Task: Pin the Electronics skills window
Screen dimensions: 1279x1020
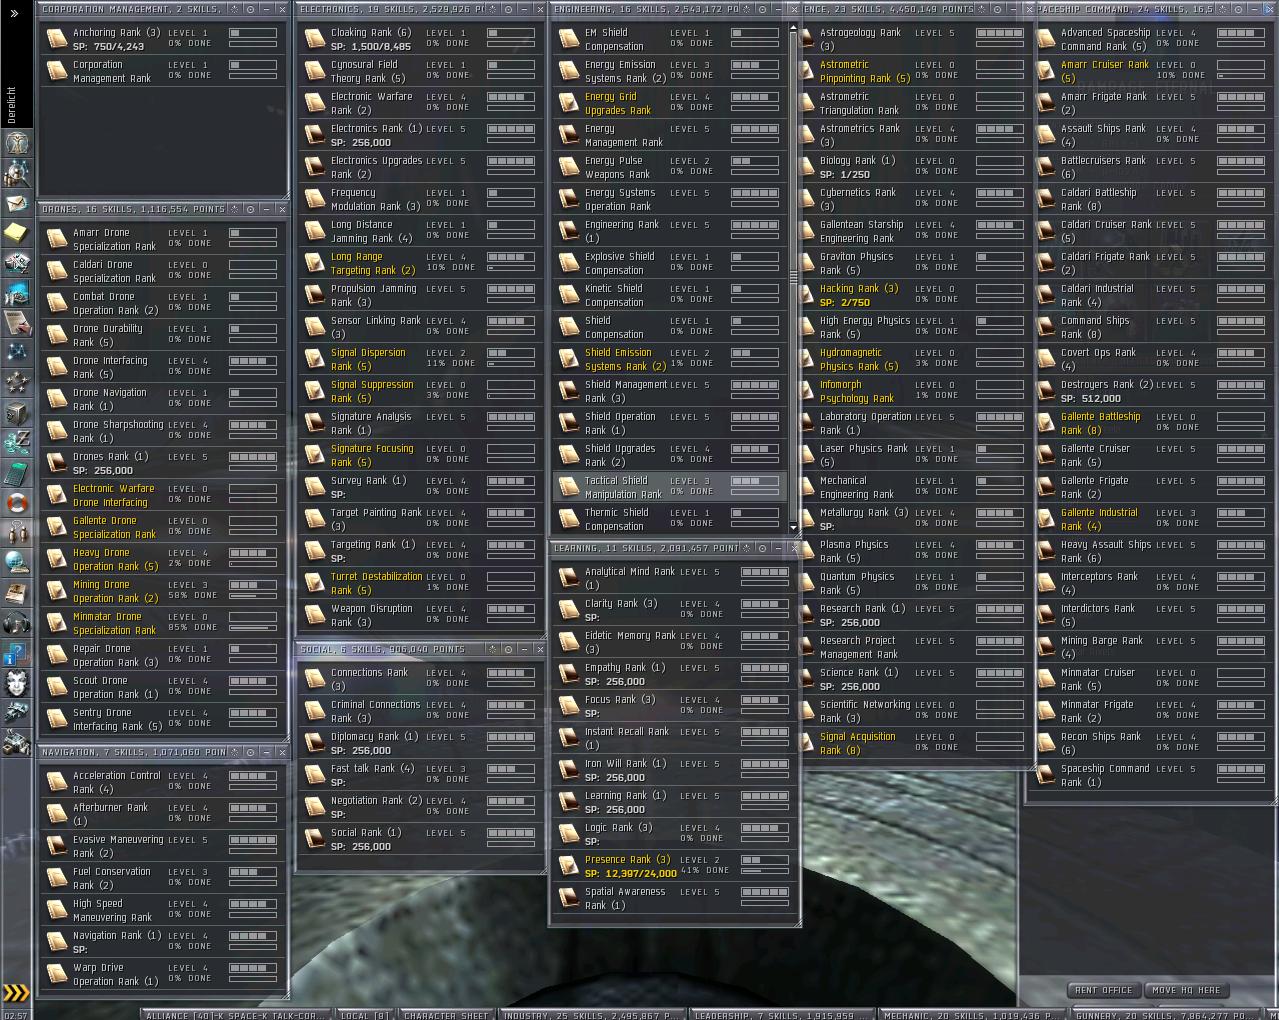Action: point(508,9)
